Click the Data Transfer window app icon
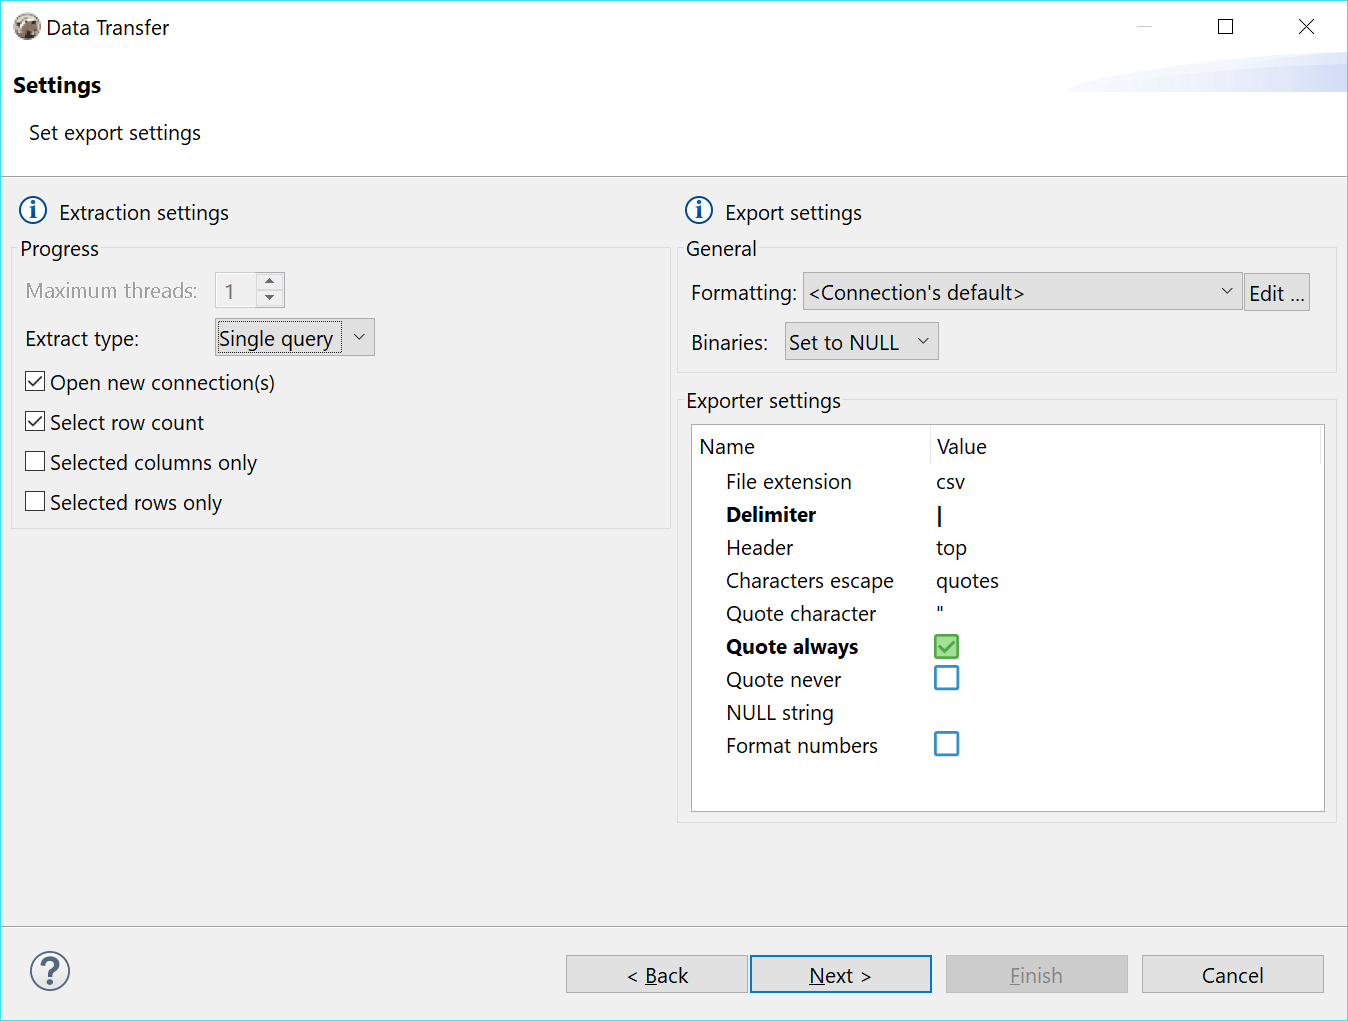 tap(27, 27)
